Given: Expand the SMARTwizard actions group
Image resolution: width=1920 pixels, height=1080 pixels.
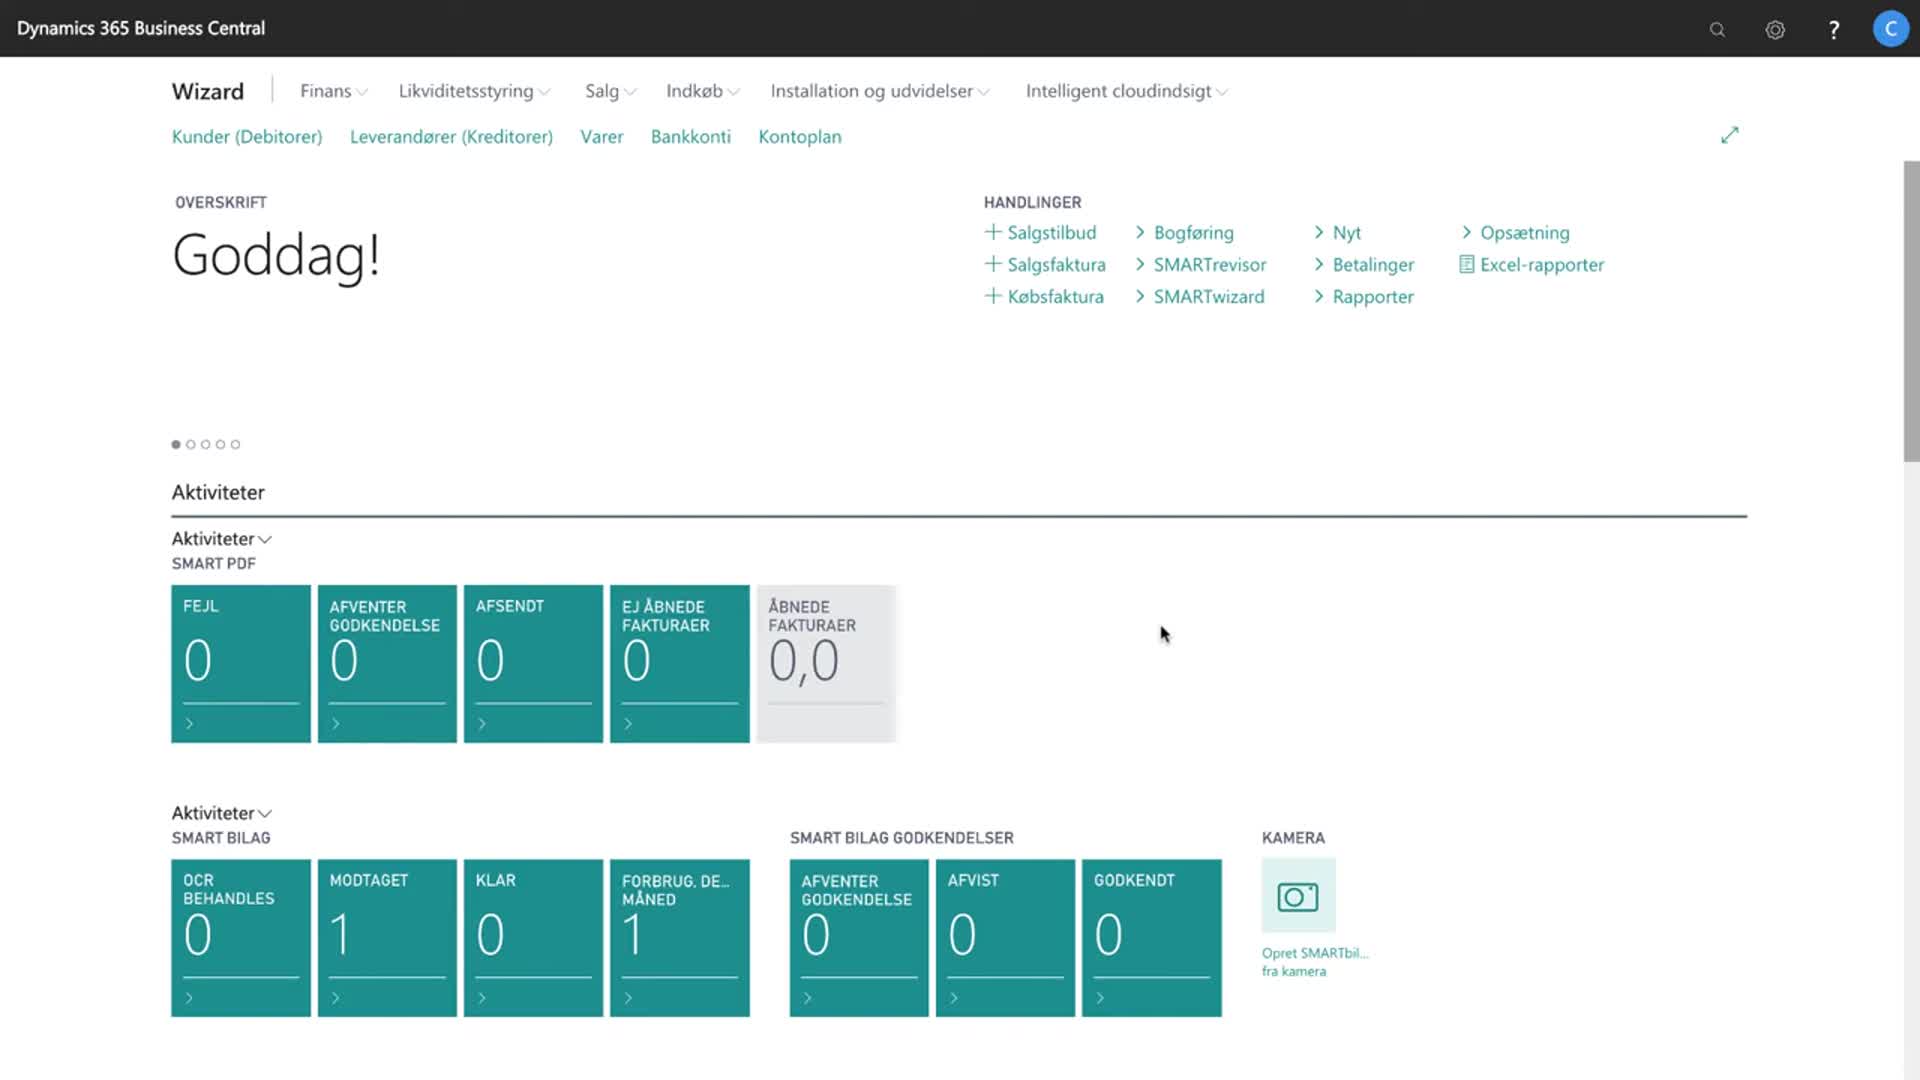Looking at the screenshot, I should coord(1199,296).
